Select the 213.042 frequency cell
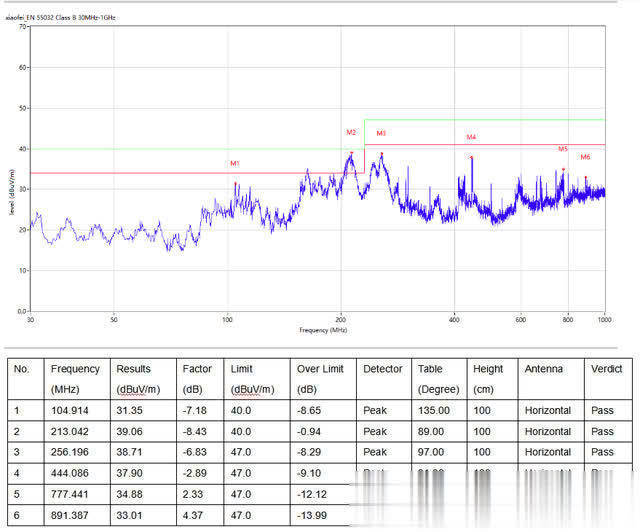640x532 pixels. point(70,431)
